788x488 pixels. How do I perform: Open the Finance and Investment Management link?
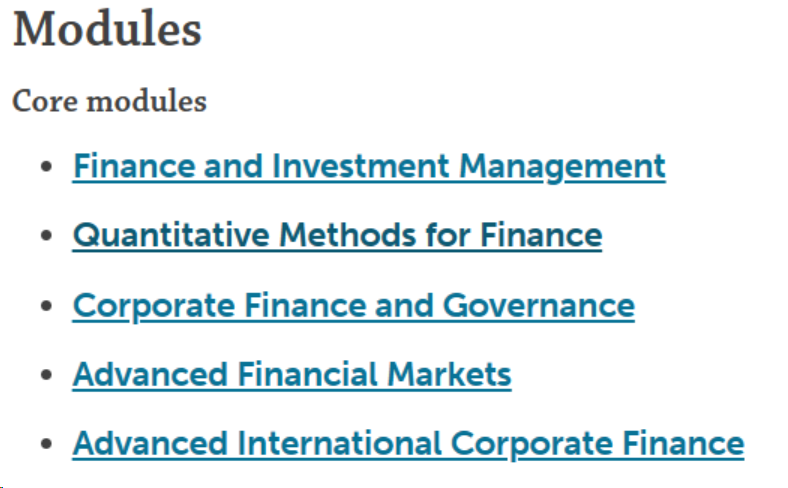pyautogui.click(x=368, y=165)
